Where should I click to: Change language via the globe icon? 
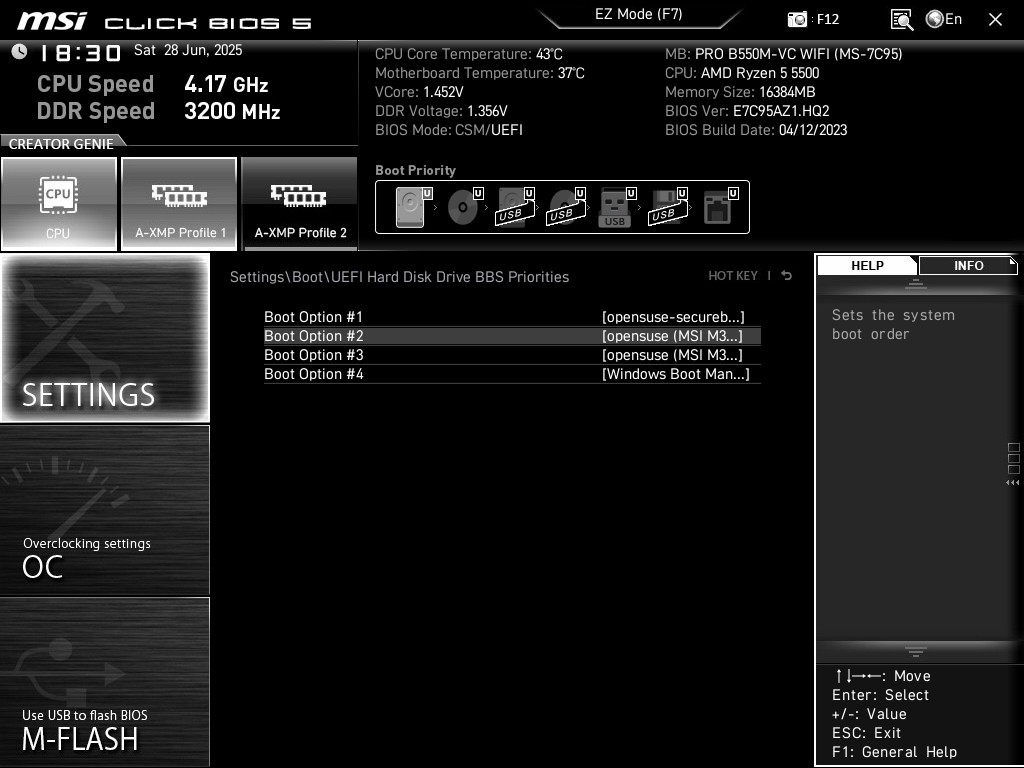[935, 19]
